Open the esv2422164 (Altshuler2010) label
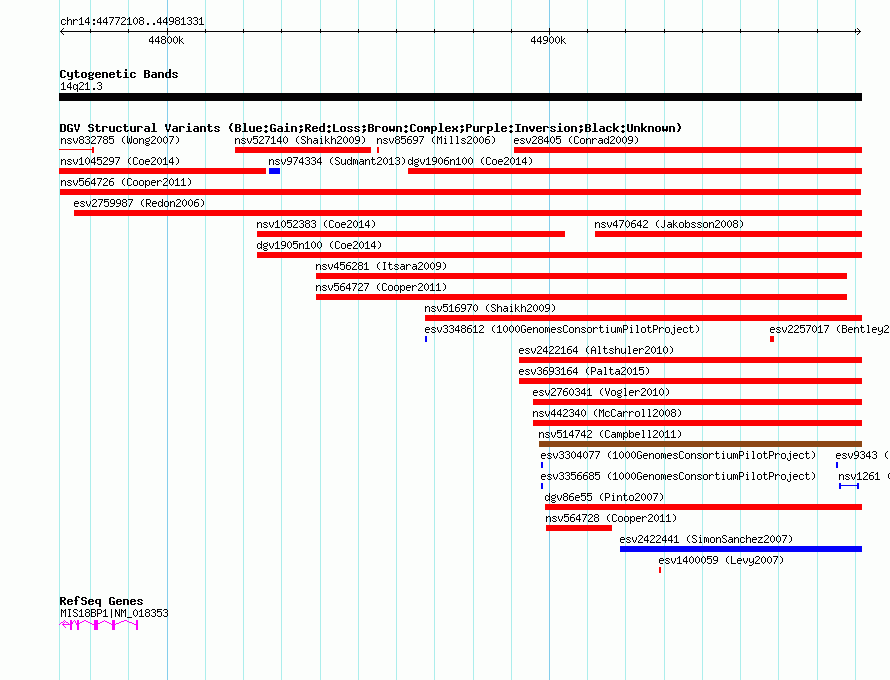This screenshot has height=680, width=890. click(x=596, y=350)
